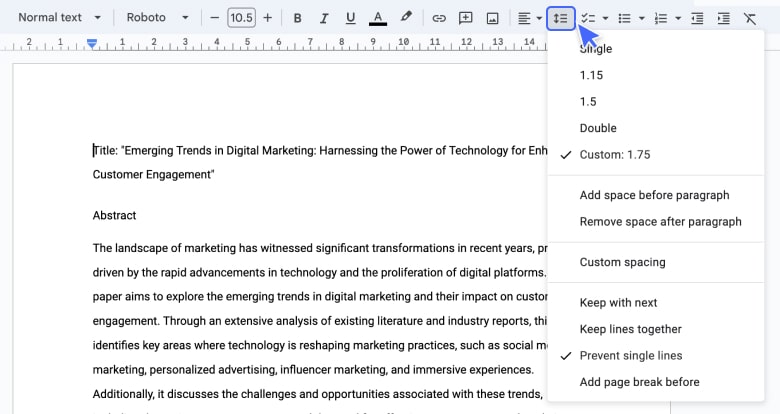Image resolution: width=780 pixels, height=414 pixels.
Task: Uncheck Prevent single lines option
Action: pyautogui.click(x=656, y=355)
